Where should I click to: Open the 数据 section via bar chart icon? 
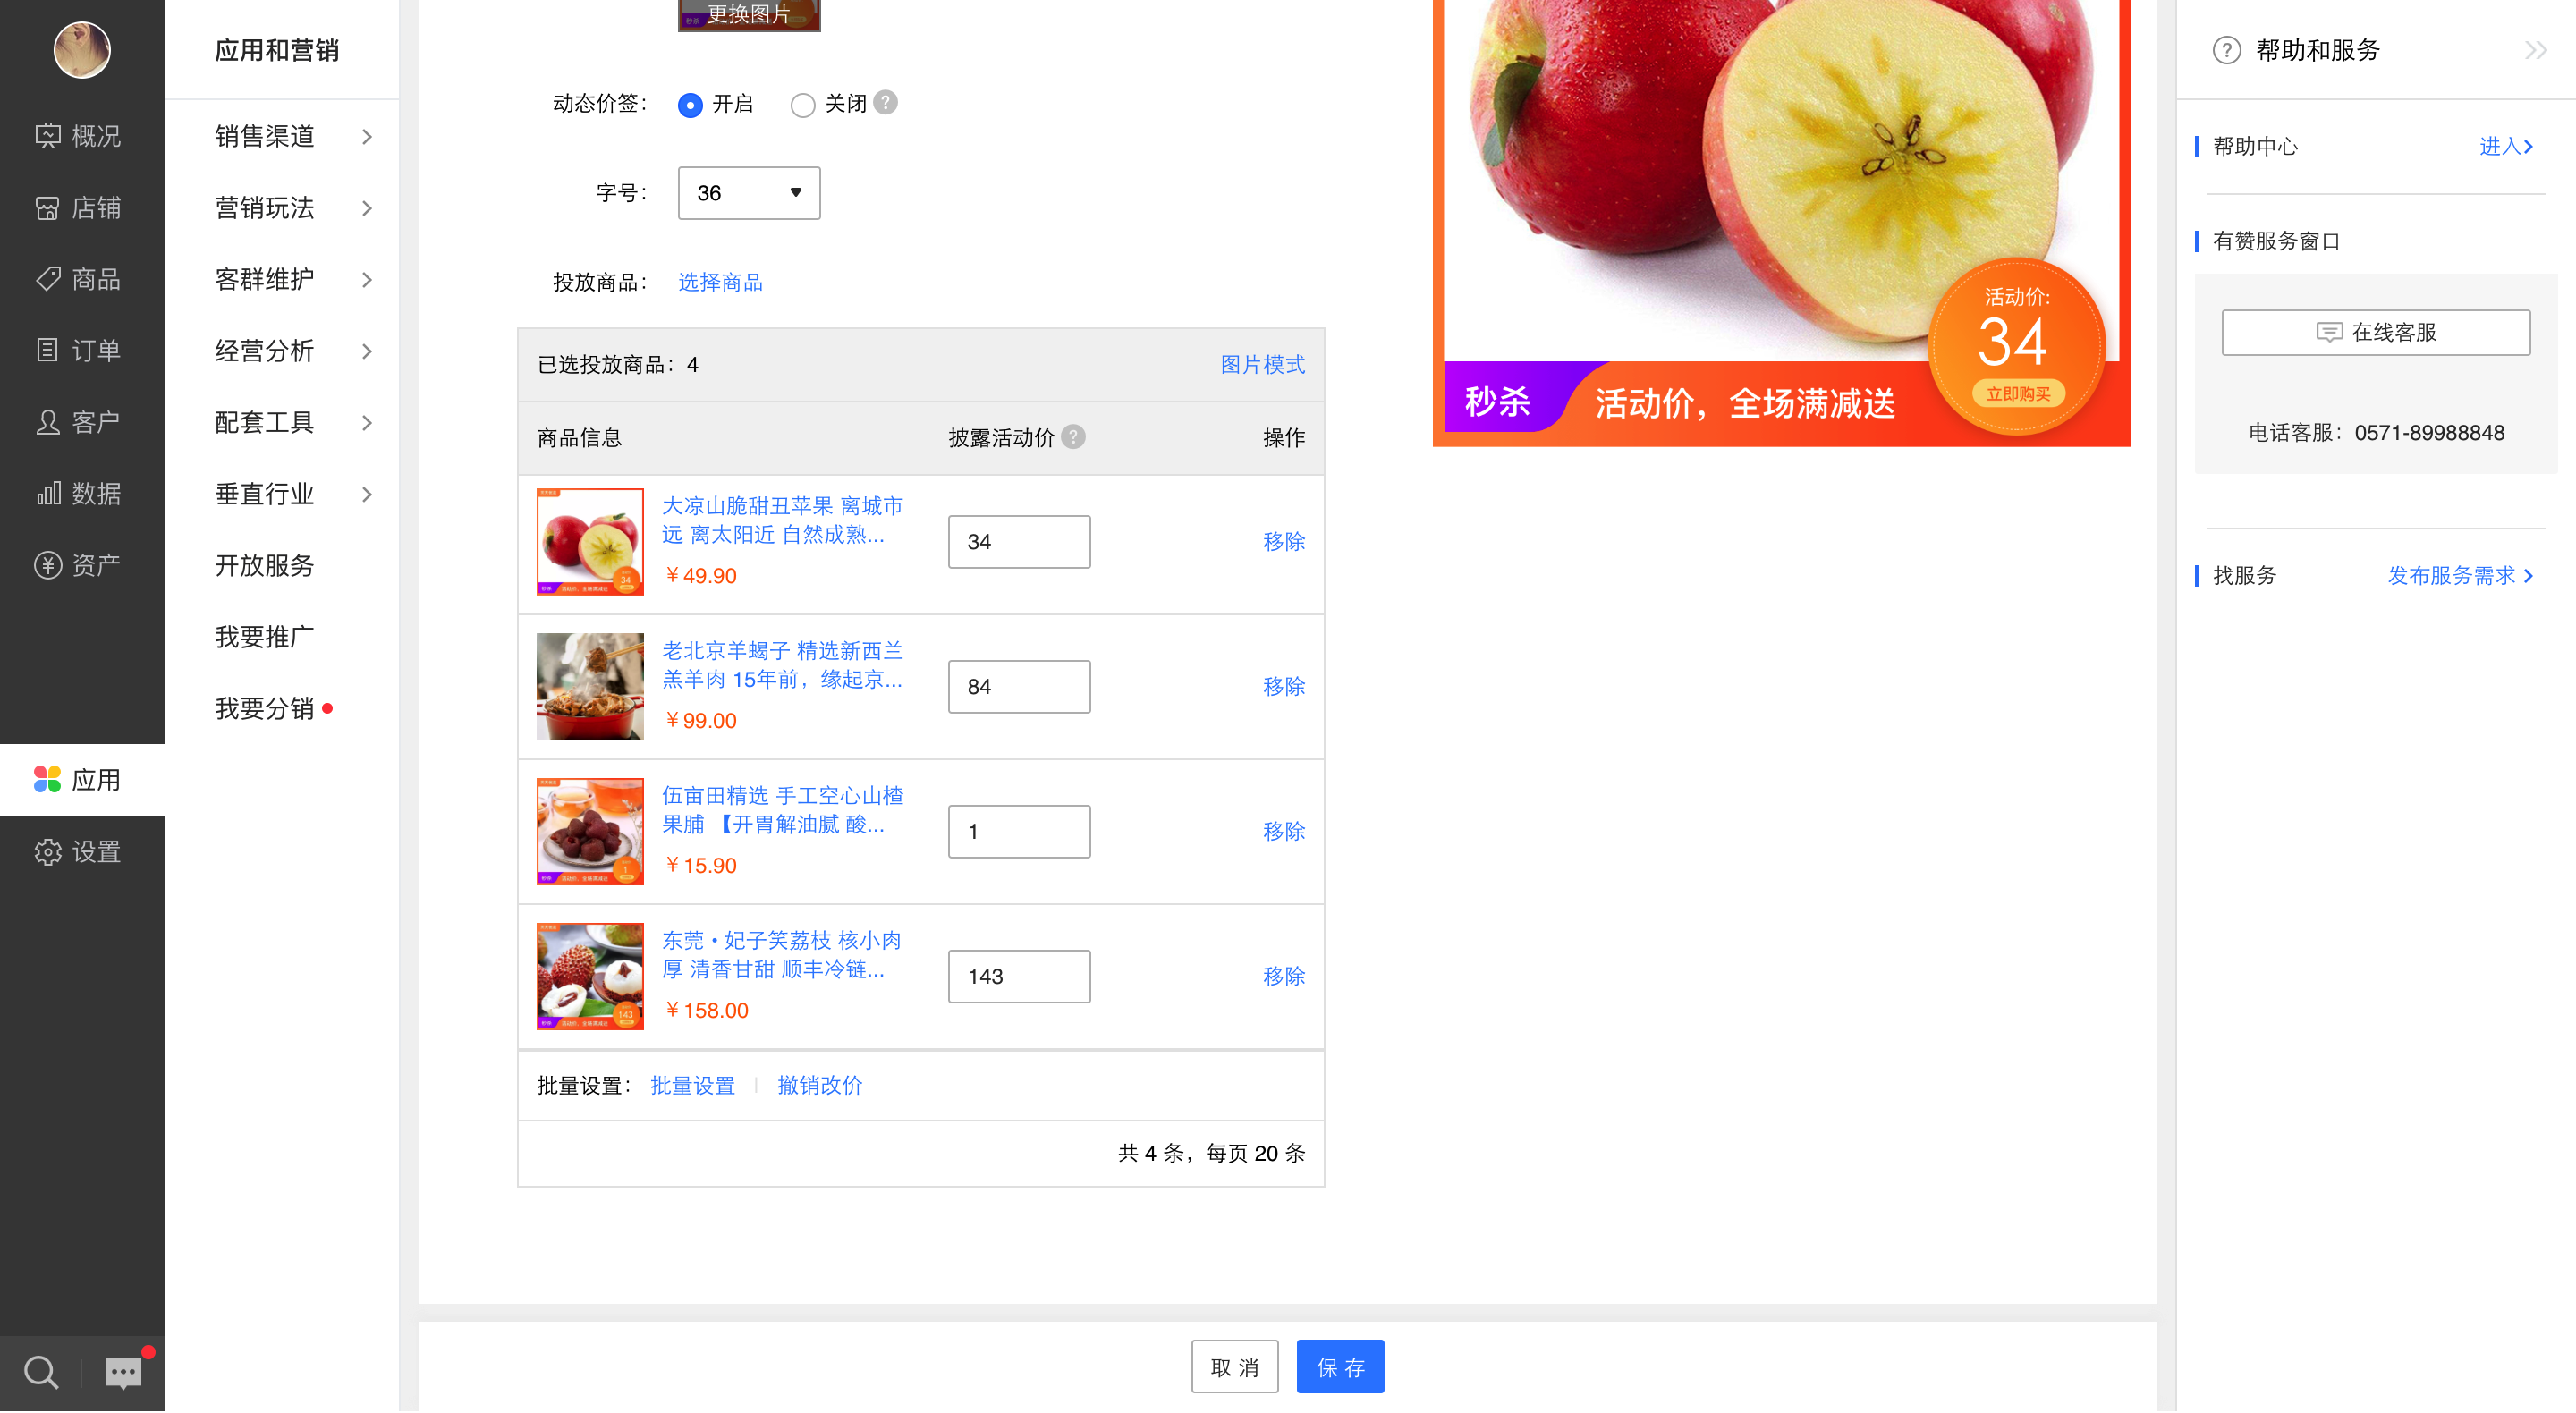pos(48,493)
